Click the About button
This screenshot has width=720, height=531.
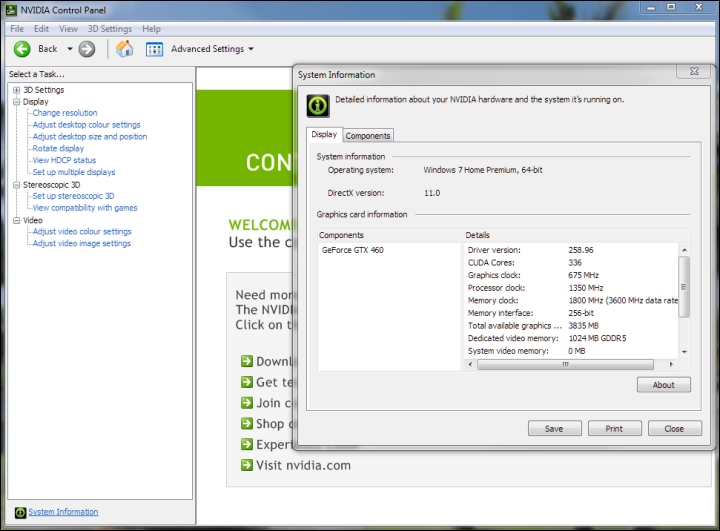664,385
